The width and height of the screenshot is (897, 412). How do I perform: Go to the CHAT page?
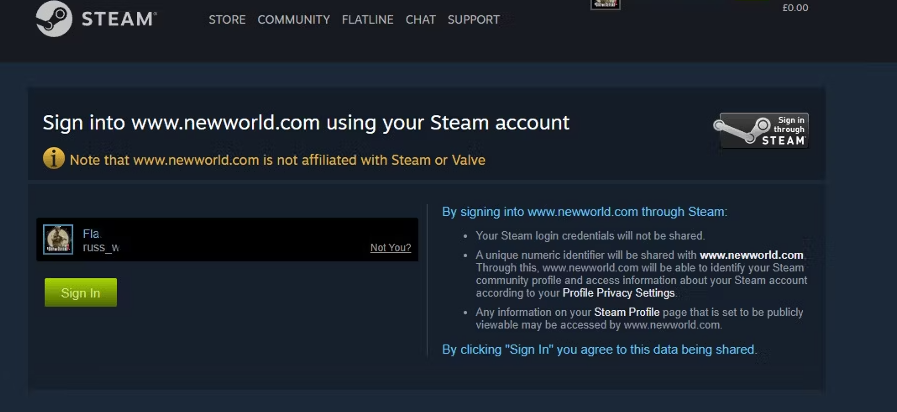coord(420,19)
